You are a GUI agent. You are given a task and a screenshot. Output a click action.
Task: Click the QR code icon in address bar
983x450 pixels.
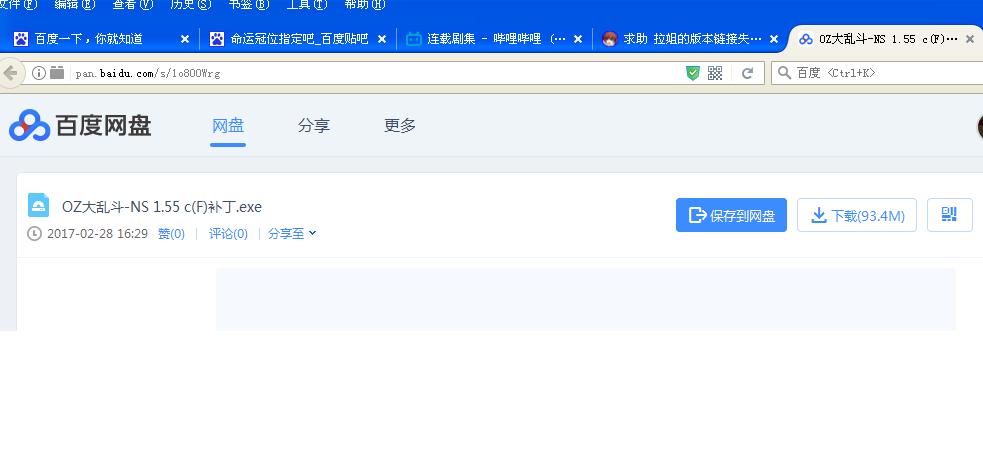(x=715, y=73)
